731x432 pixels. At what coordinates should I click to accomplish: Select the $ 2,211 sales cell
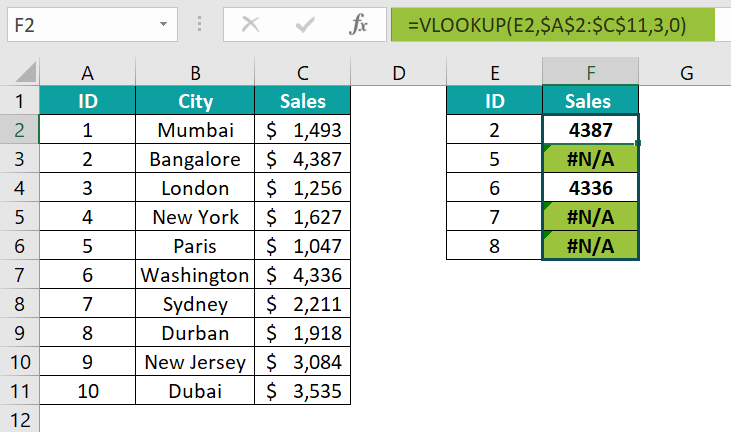(303, 303)
